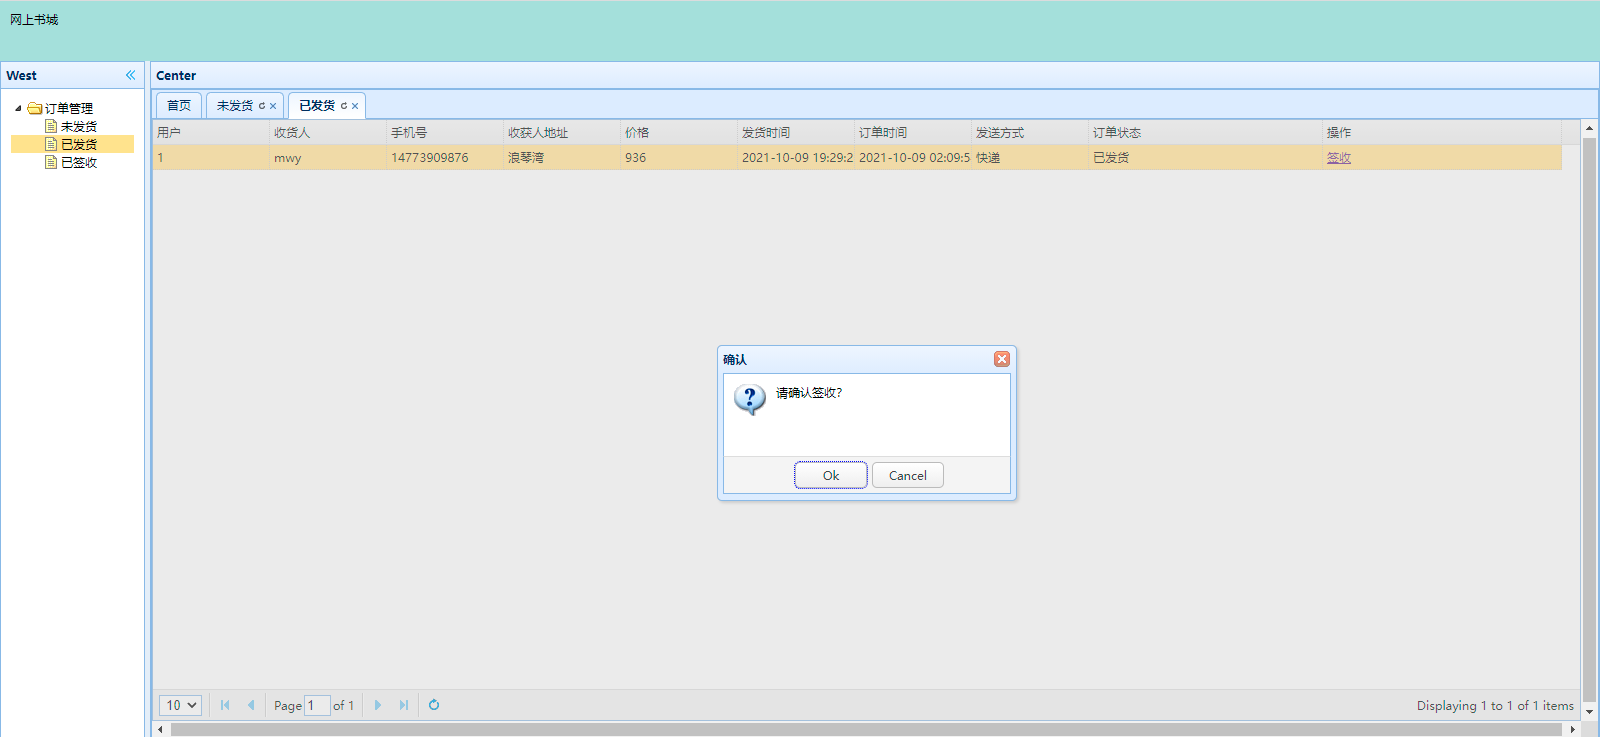Go to previous page in pager
The width and height of the screenshot is (1600, 737).
[x=251, y=705]
